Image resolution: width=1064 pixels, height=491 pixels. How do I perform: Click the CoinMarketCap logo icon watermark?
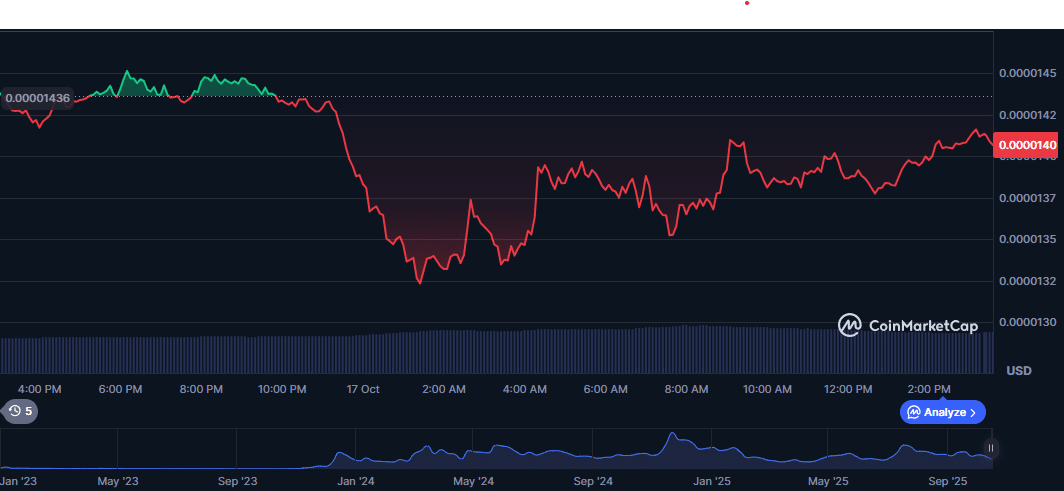pos(849,325)
